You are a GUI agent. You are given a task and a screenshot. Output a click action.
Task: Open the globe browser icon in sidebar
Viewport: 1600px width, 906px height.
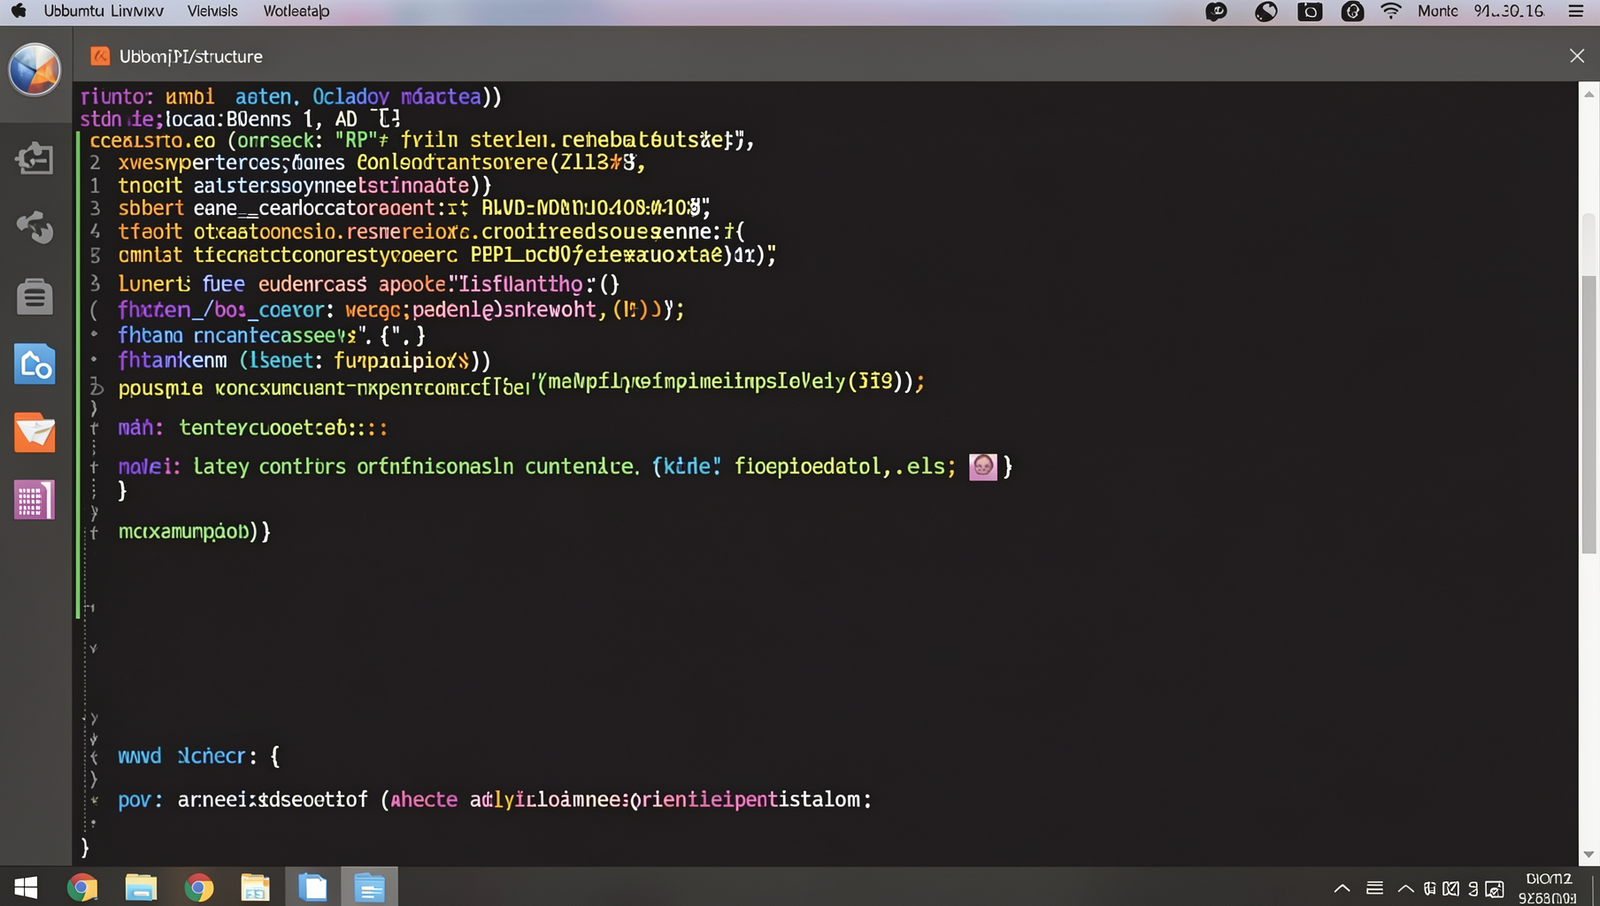[x=35, y=70]
